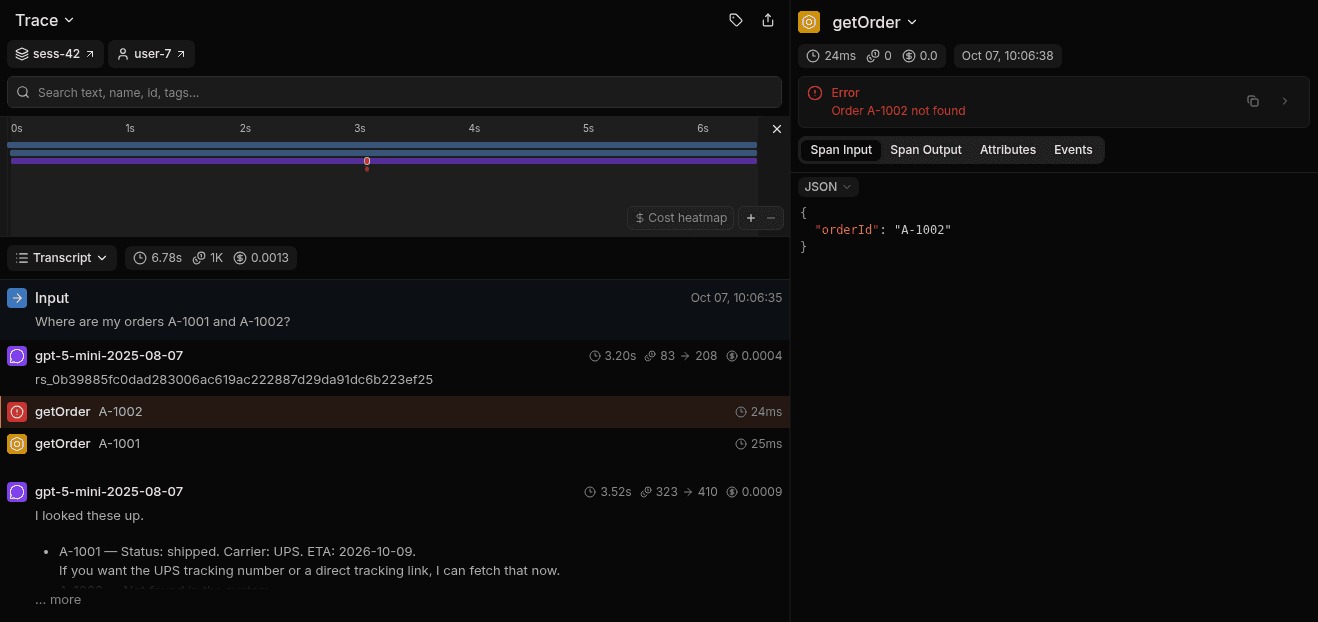Image resolution: width=1318 pixels, height=622 pixels.
Task: Click the tag icon in Trace header
Action: tap(736, 20)
